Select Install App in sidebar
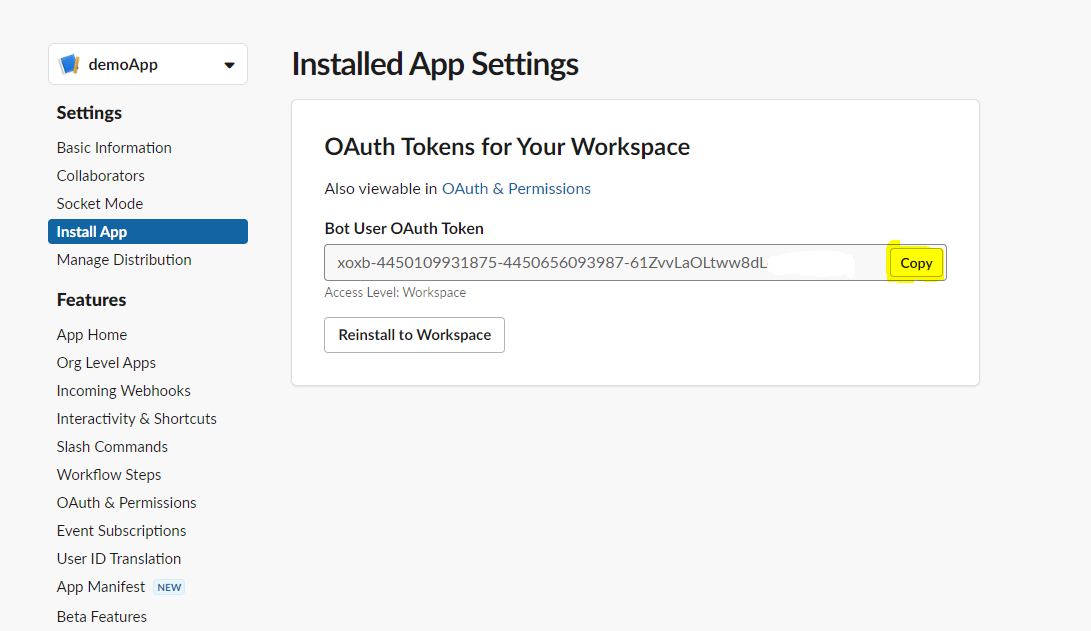This screenshot has height=631, width=1091. tap(148, 232)
